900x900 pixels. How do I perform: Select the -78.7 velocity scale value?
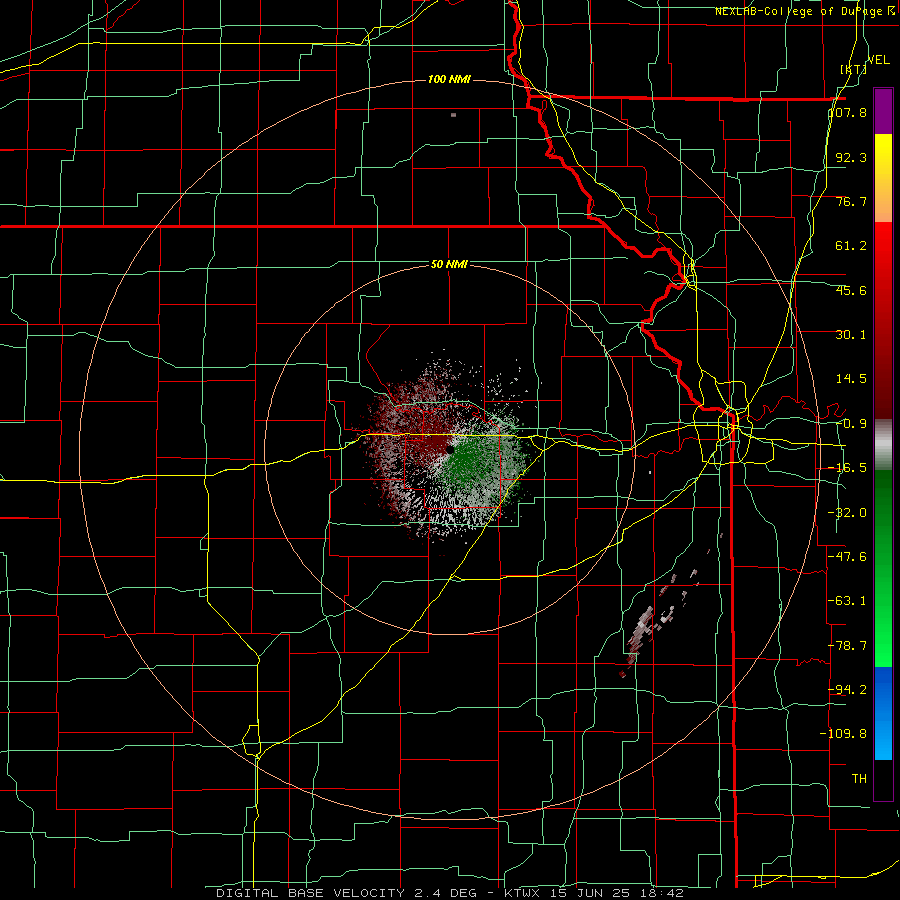[848, 646]
